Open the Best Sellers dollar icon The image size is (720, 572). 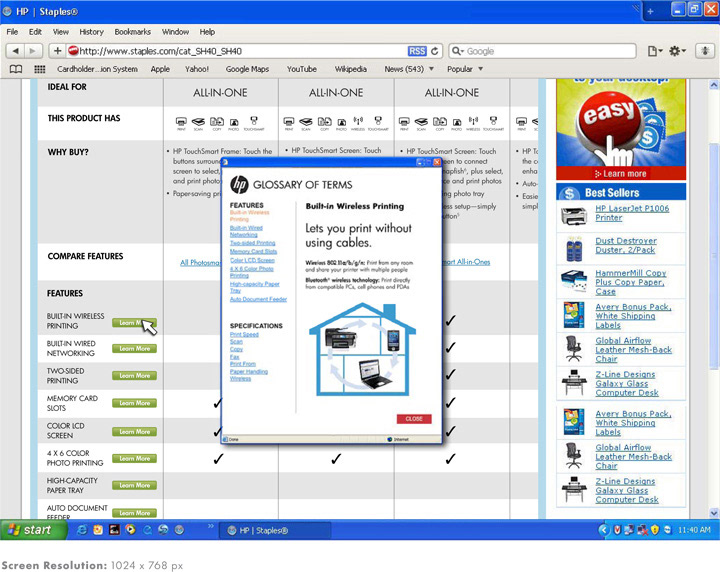(569, 193)
